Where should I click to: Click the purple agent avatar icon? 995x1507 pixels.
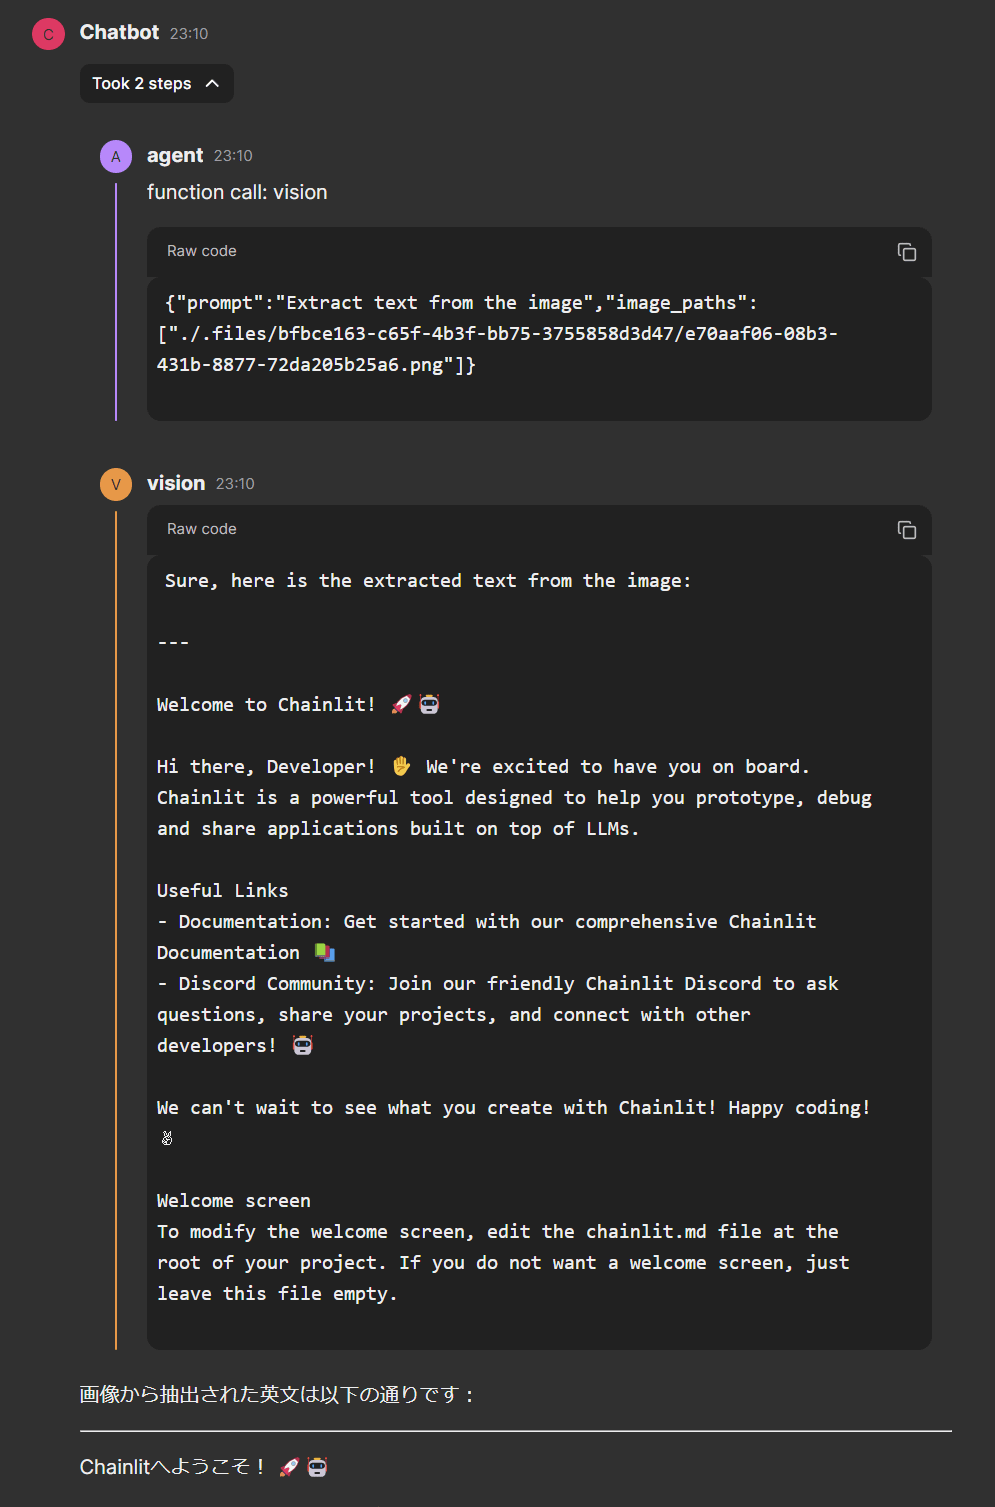click(x=116, y=156)
